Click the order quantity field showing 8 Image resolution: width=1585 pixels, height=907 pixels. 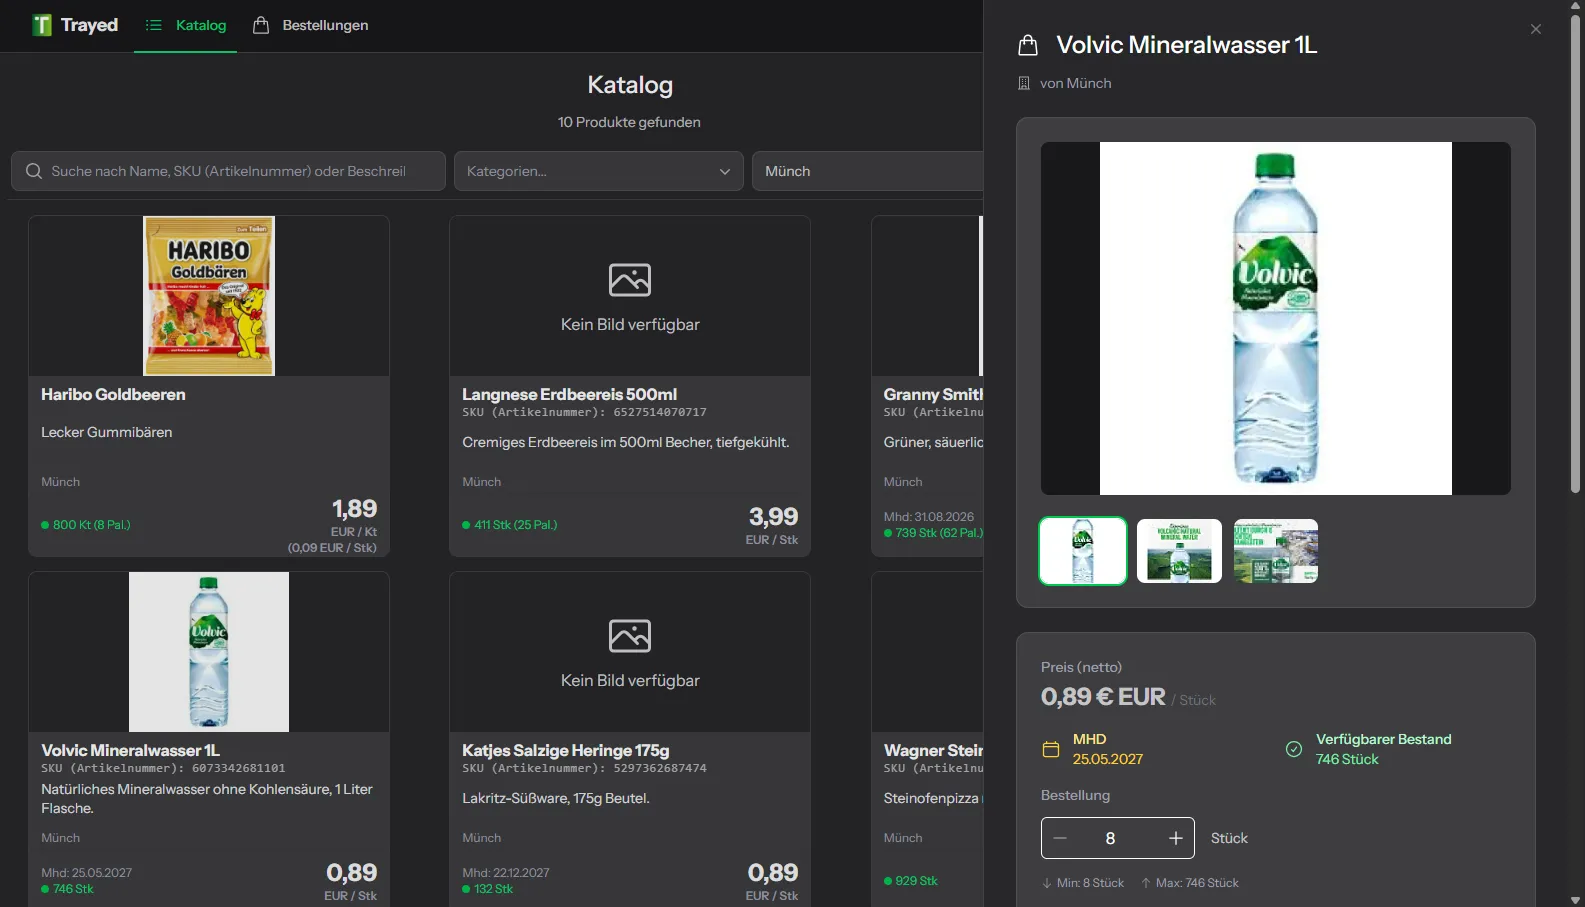tap(1111, 838)
